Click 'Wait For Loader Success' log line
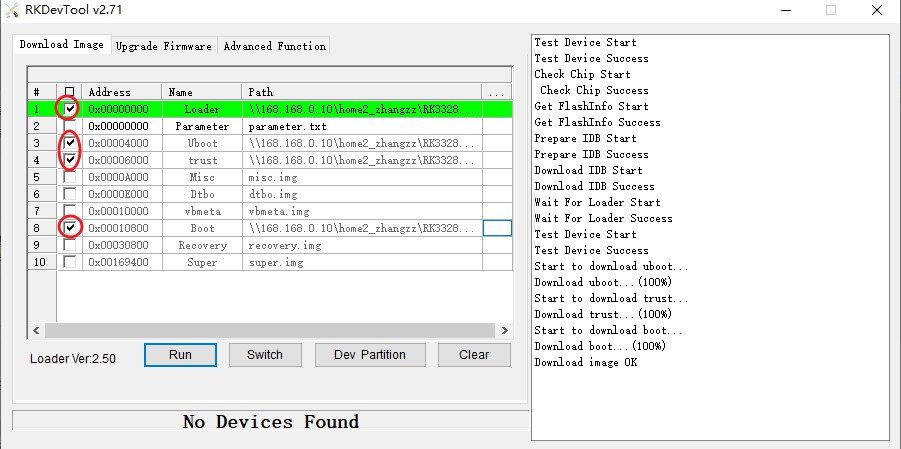This screenshot has height=449, width=901. tap(603, 218)
